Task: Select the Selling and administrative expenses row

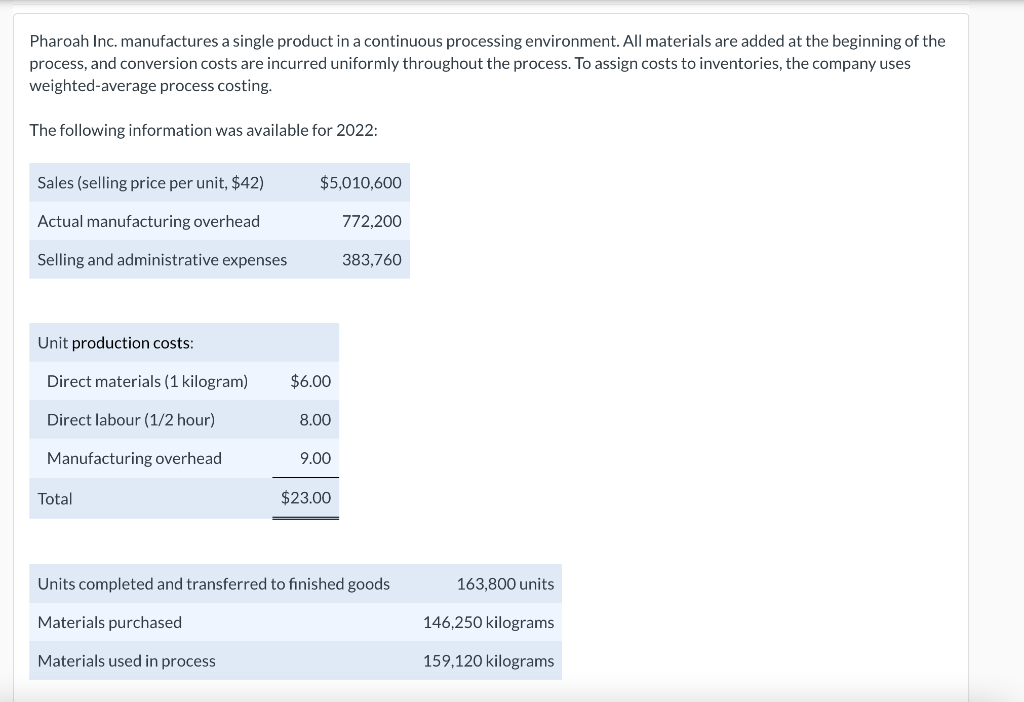Action: point(161,259)
